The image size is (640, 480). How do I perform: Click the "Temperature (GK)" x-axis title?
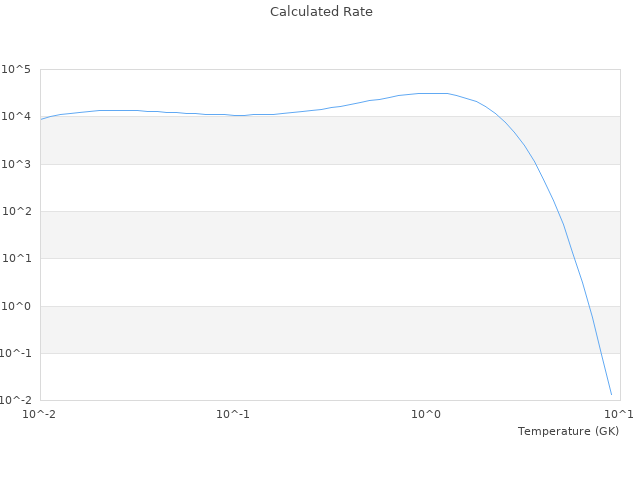tap(568, 431)
